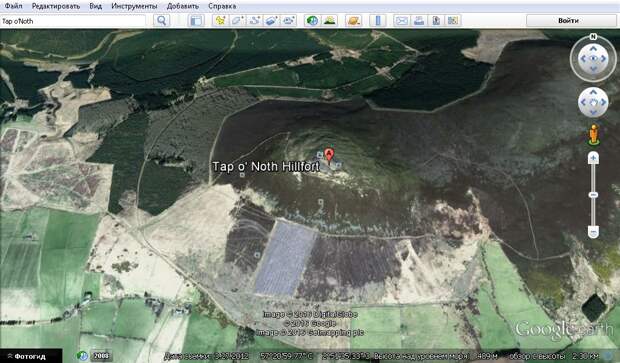This screenshot has height=363, width=620.
Task: Open the Справка menu
Action: pos(222,6)
